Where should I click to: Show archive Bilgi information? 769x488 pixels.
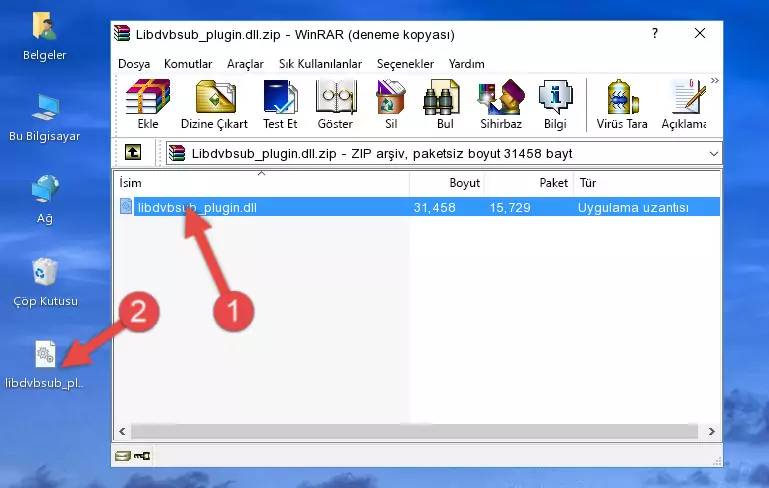coord(555,104)
